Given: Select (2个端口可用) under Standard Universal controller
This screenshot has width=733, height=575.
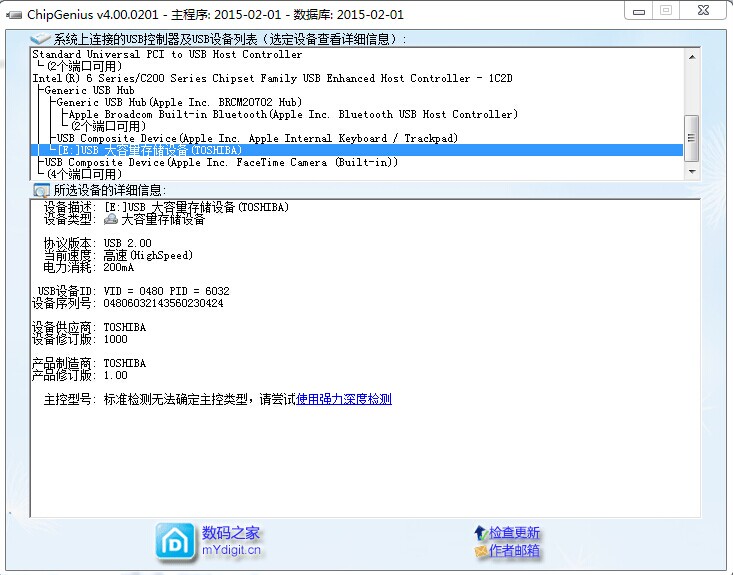Looking at the screenshot, I should 84,66.
